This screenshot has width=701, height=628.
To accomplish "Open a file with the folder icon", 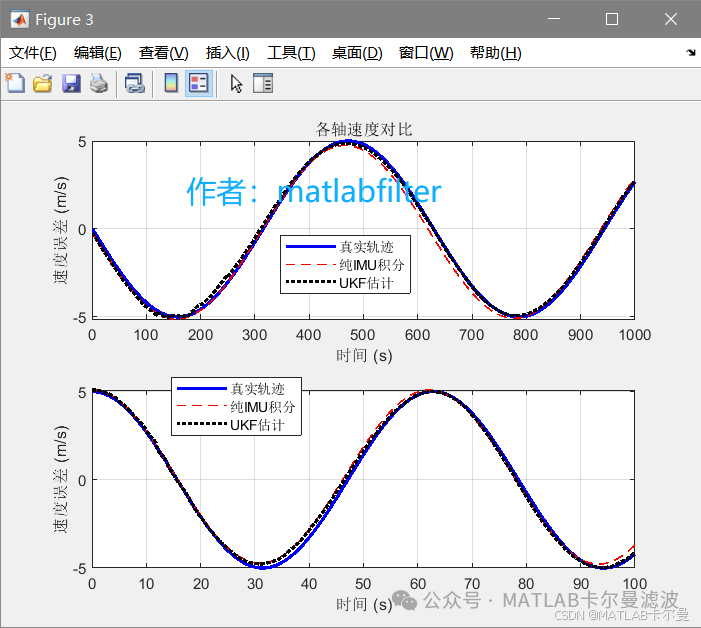I will tap(42, 84).
